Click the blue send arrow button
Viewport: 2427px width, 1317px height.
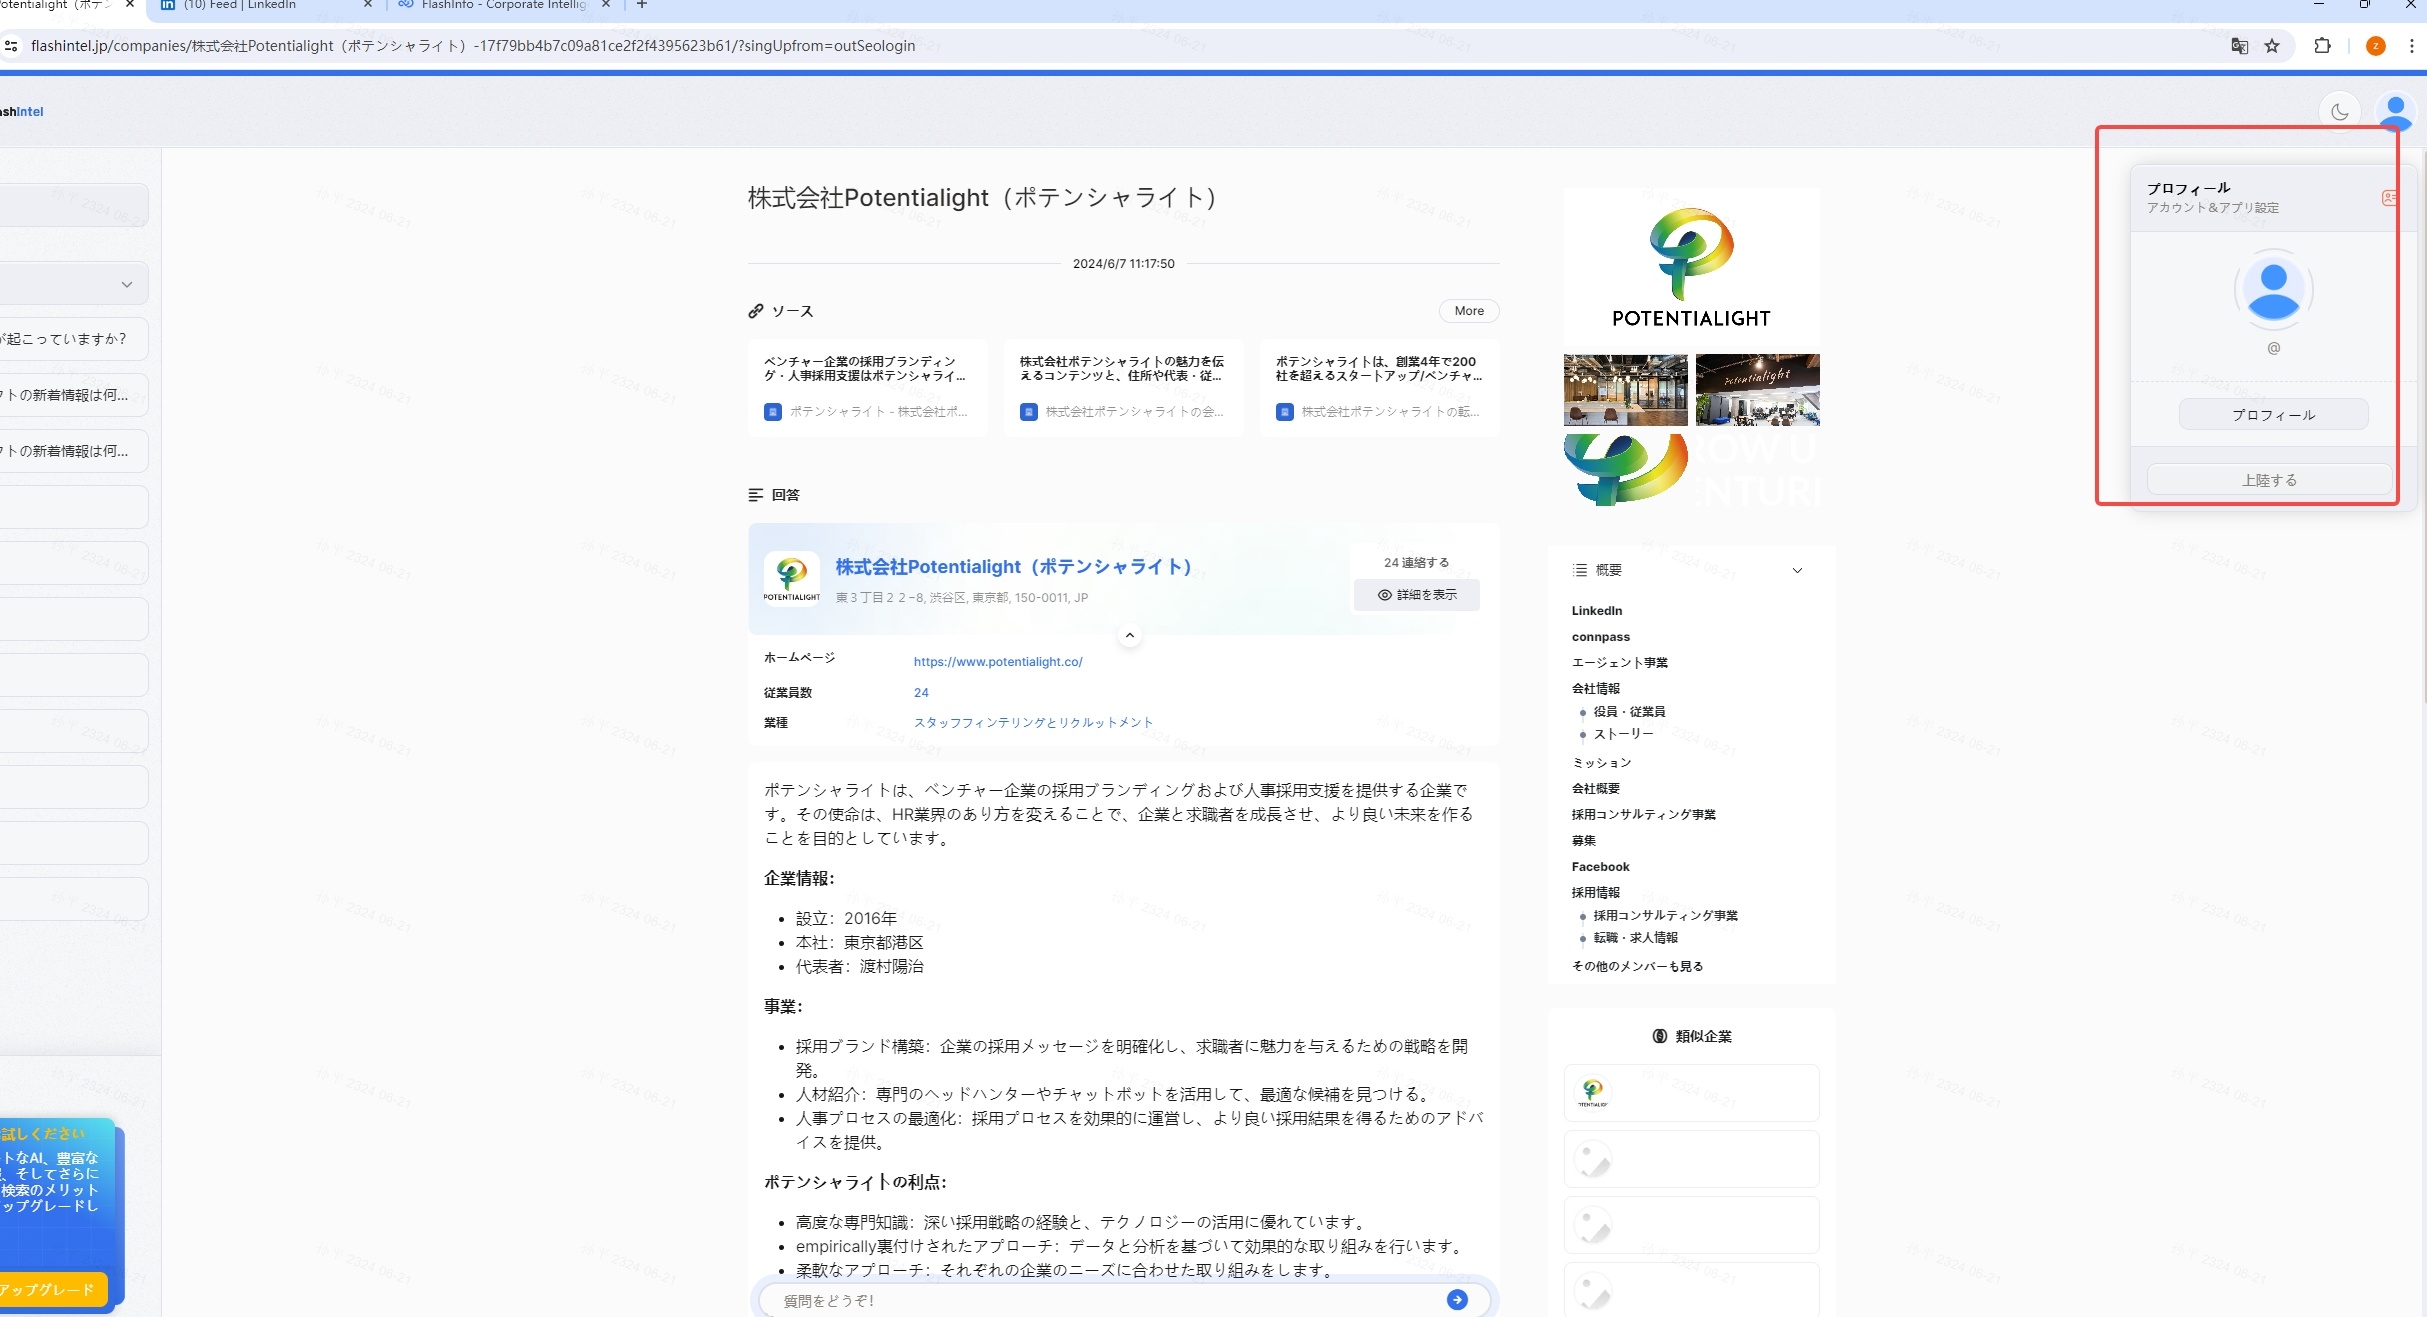[x=1457, y=1299]
